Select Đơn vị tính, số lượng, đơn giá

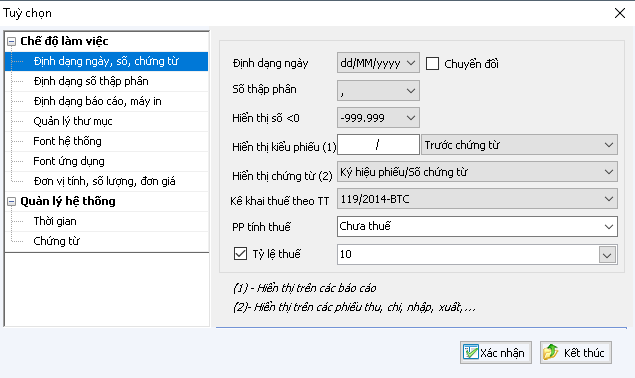[104, 181]
